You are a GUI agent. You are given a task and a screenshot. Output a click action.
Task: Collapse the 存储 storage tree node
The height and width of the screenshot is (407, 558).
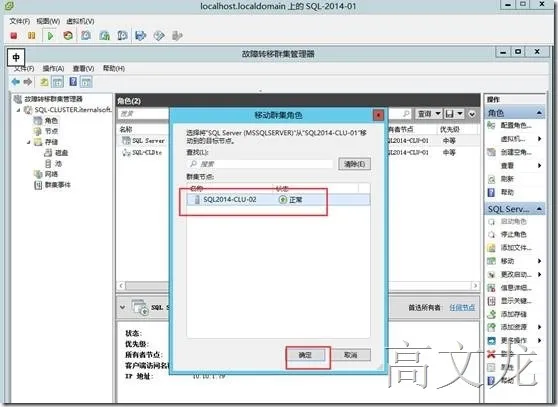pyautogui.click(x=28, y=142)
